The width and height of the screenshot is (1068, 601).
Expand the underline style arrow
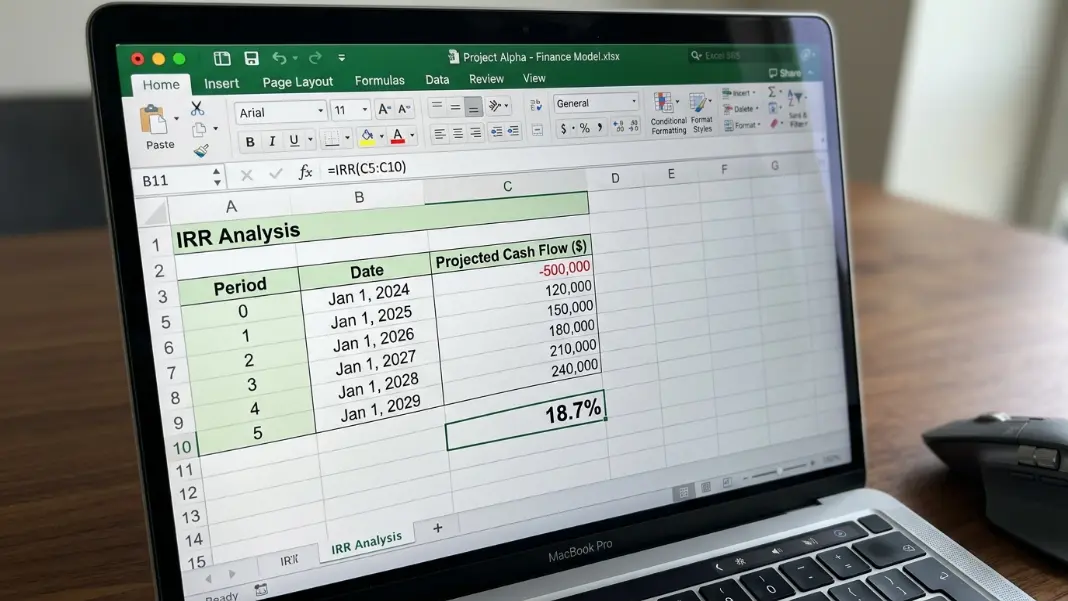(311, 140)
